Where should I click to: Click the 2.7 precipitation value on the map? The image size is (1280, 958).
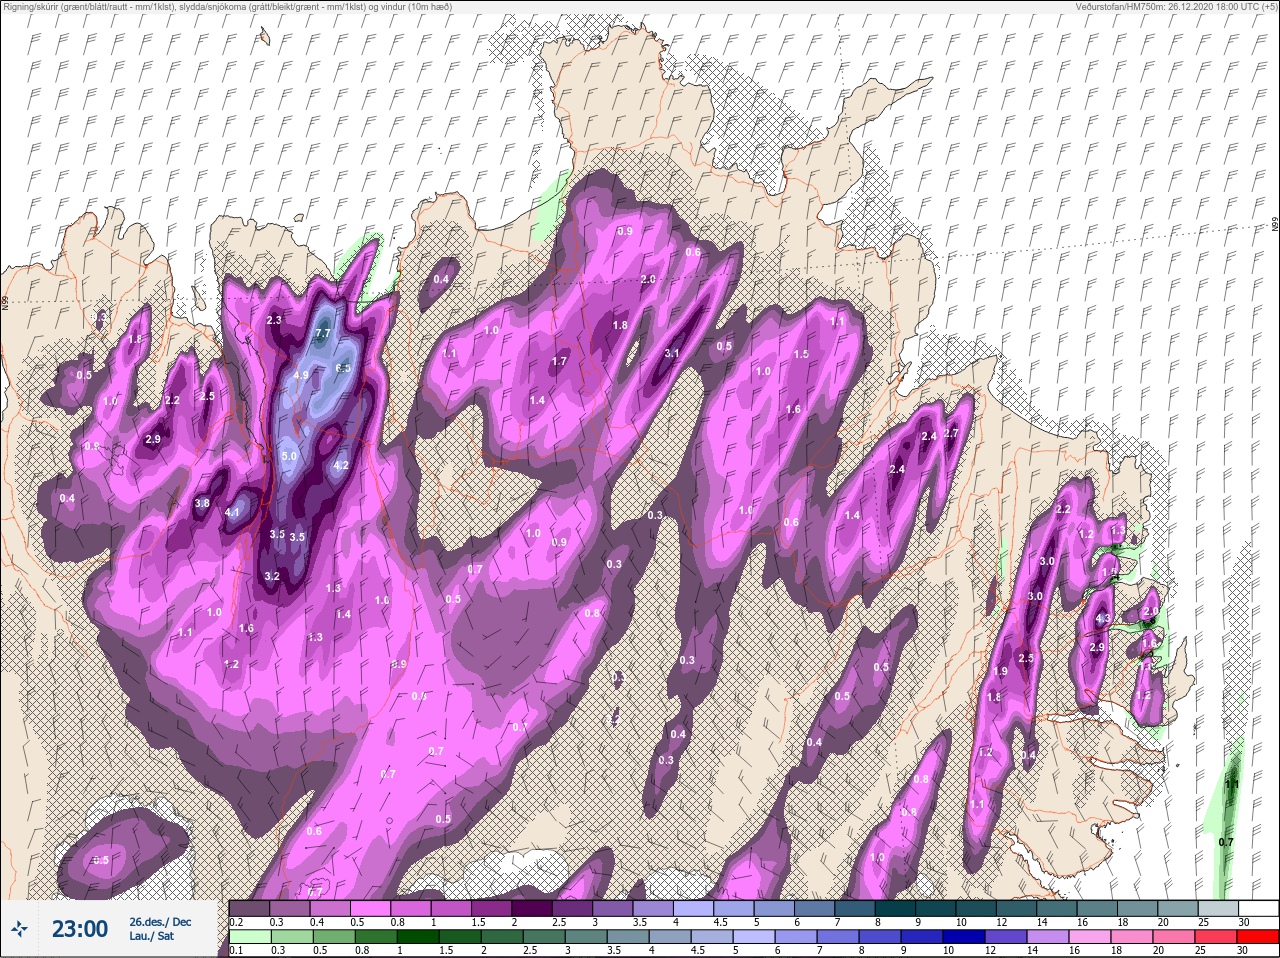[951, 433]
